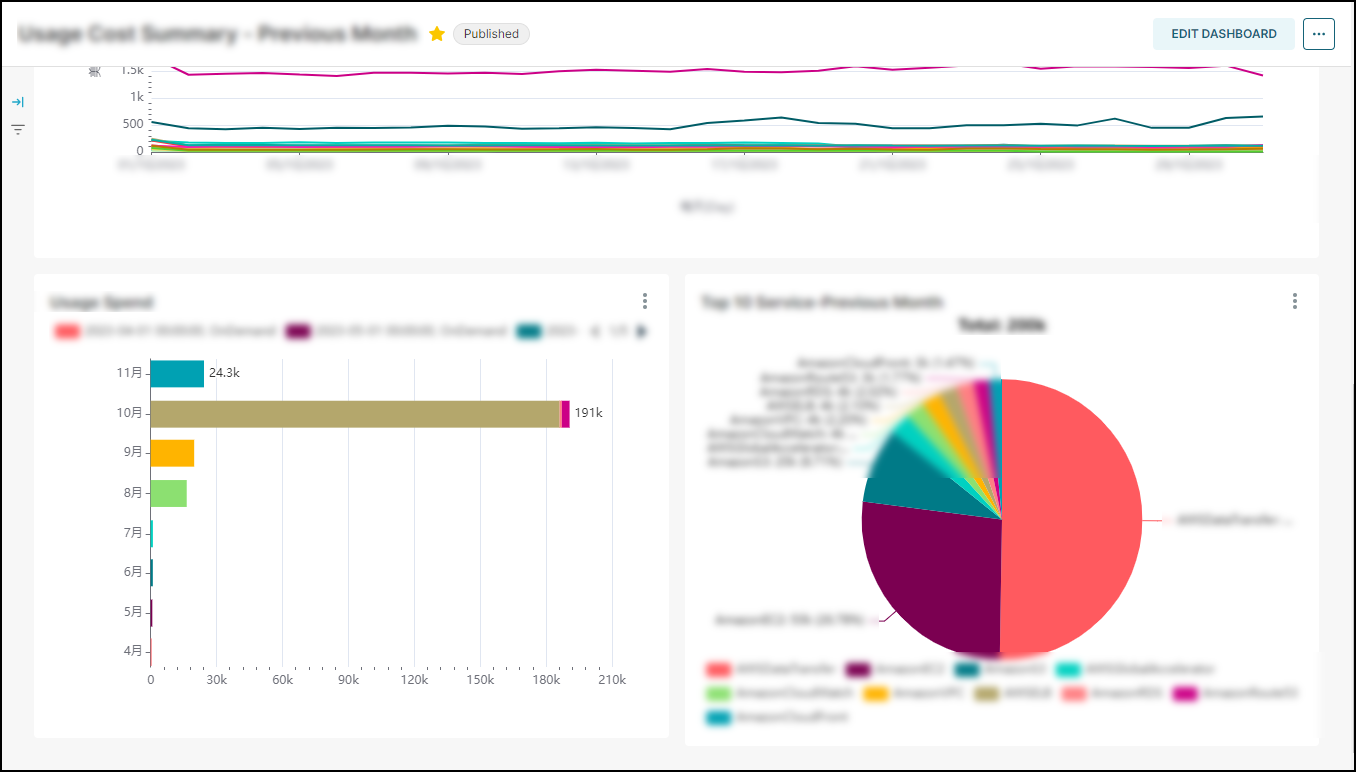Open the Top 10 Service card kebab menu
This screenshot has height=772, width=1356.
[x=1295, y=301]
